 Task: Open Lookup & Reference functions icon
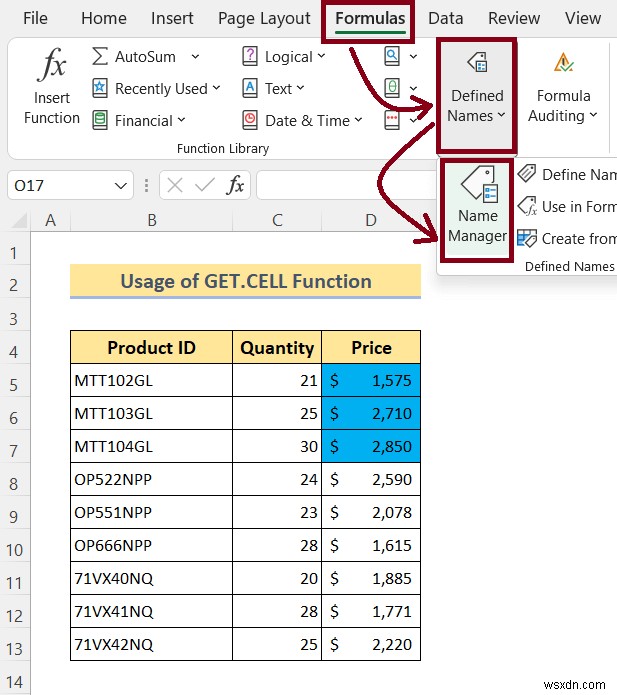(392, 56)
